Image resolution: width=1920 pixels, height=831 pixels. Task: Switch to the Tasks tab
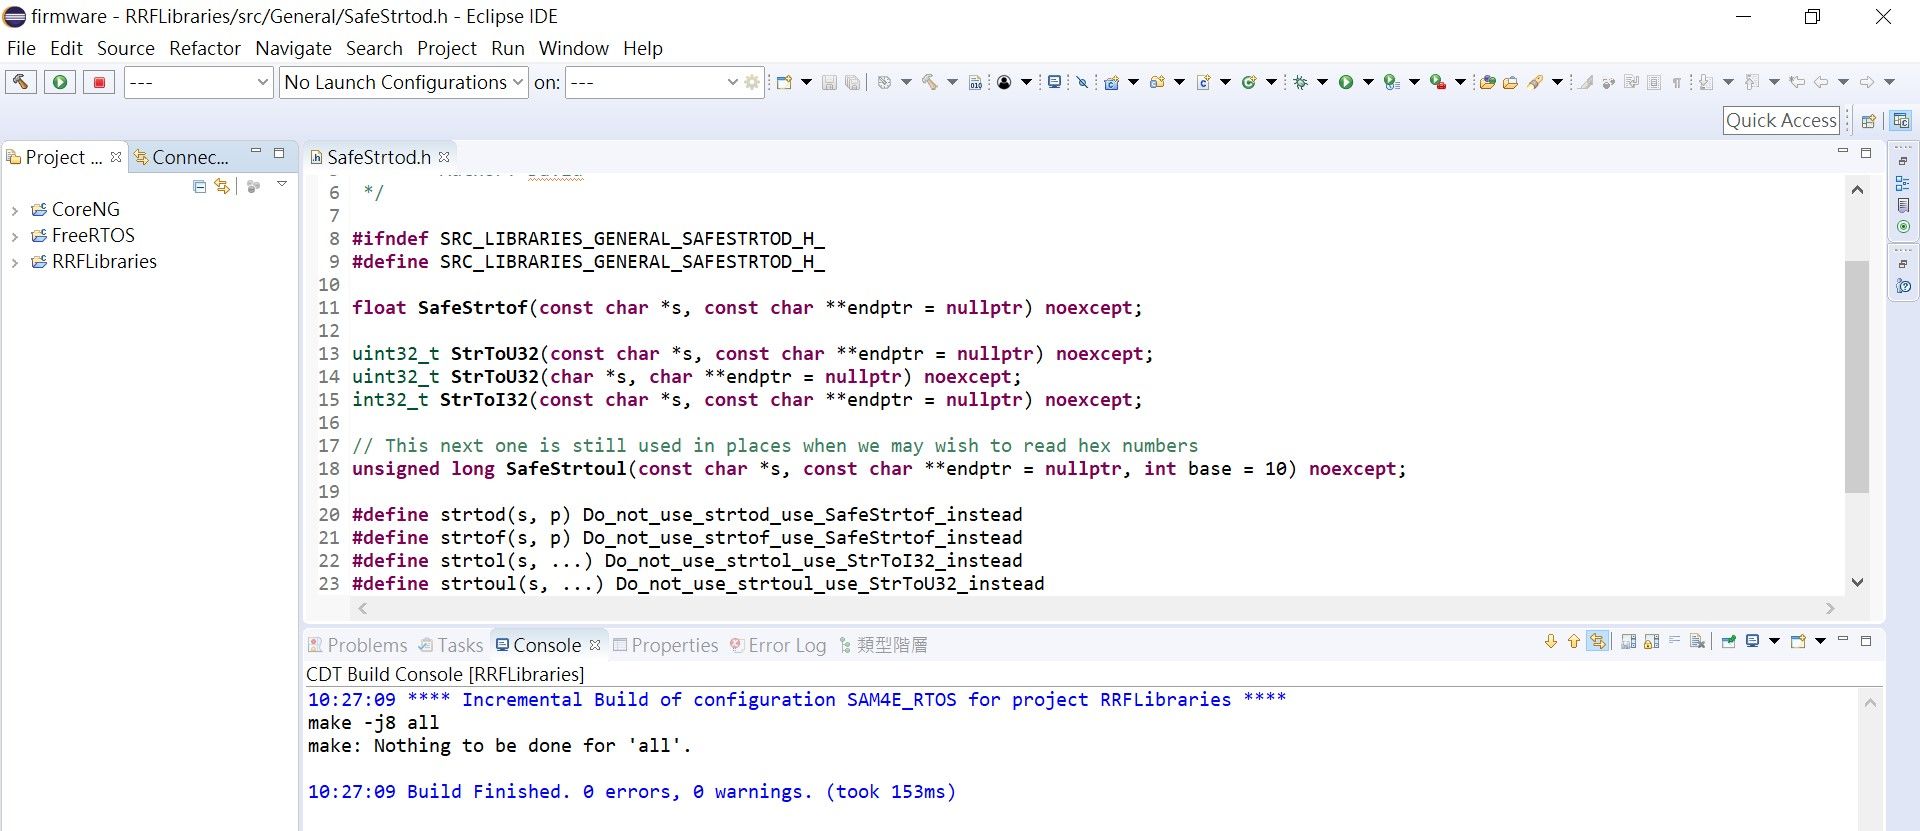coord(451,645)
